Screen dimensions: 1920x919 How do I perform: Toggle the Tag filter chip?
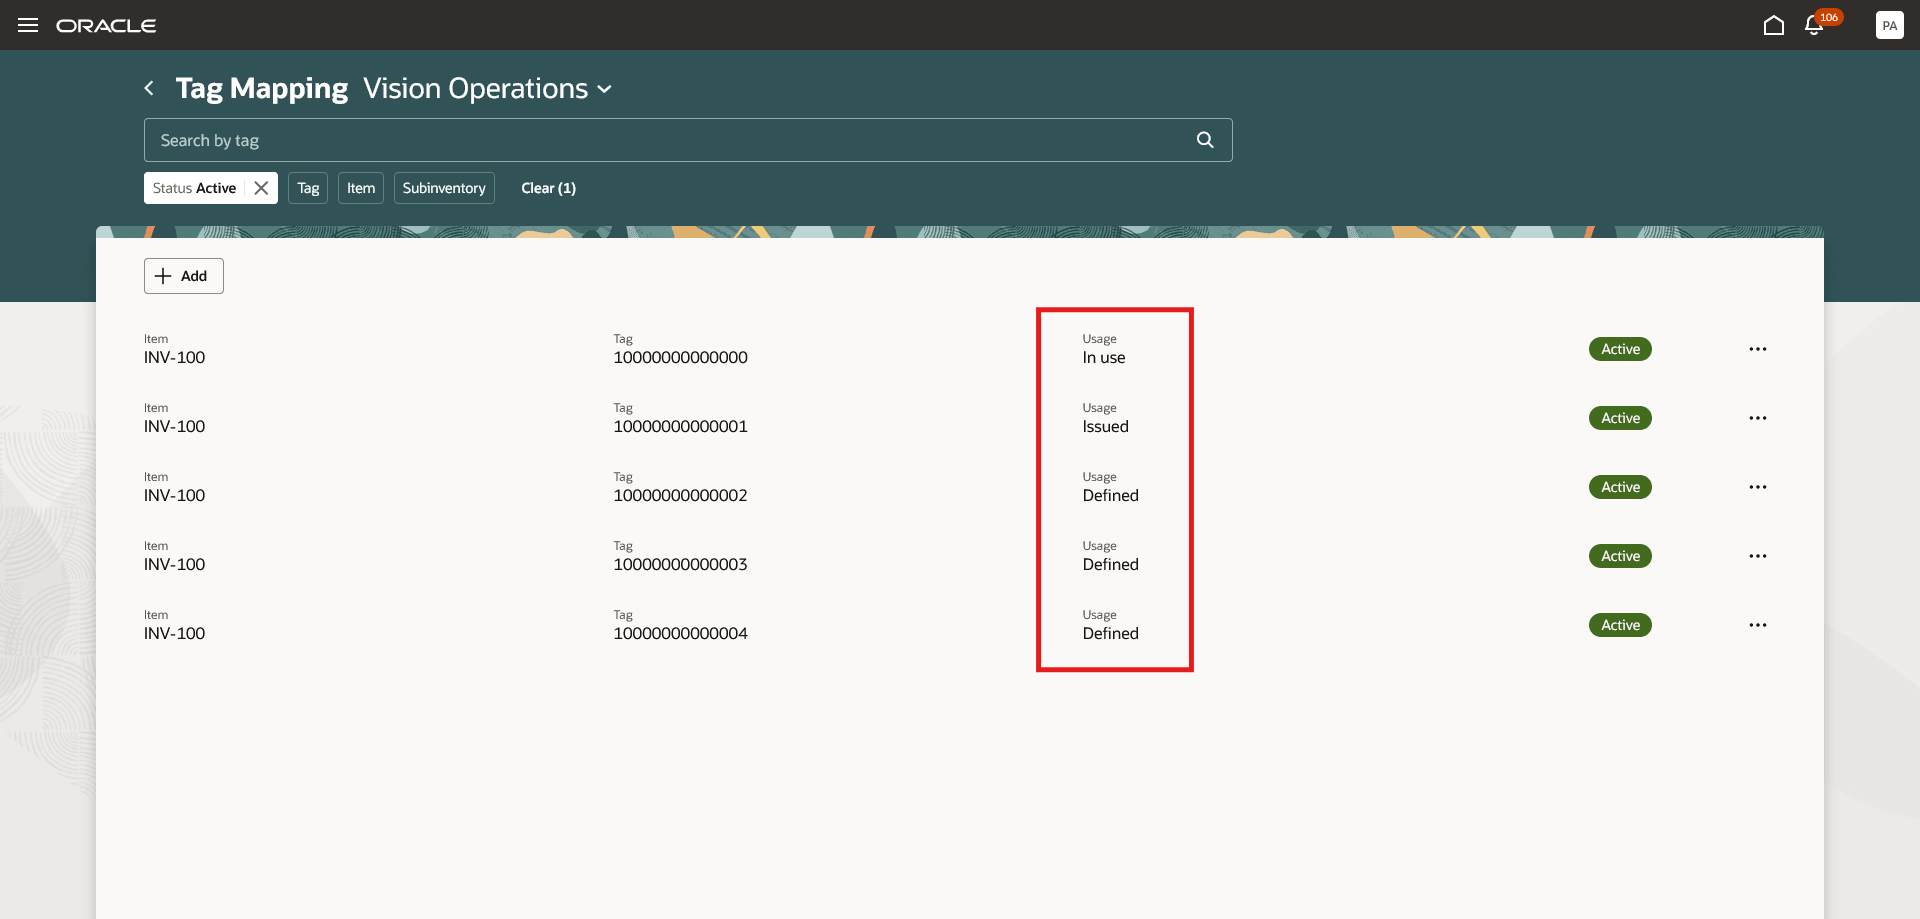[307, 187]
